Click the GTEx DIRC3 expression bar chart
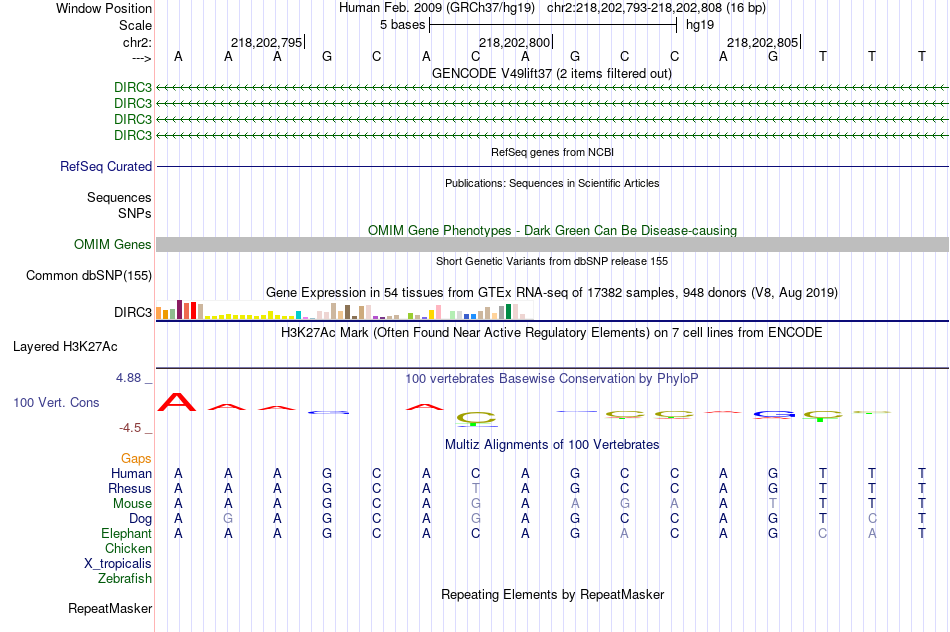Image resolution: width=950 pixels, height=632 pixels. [344, 310]
